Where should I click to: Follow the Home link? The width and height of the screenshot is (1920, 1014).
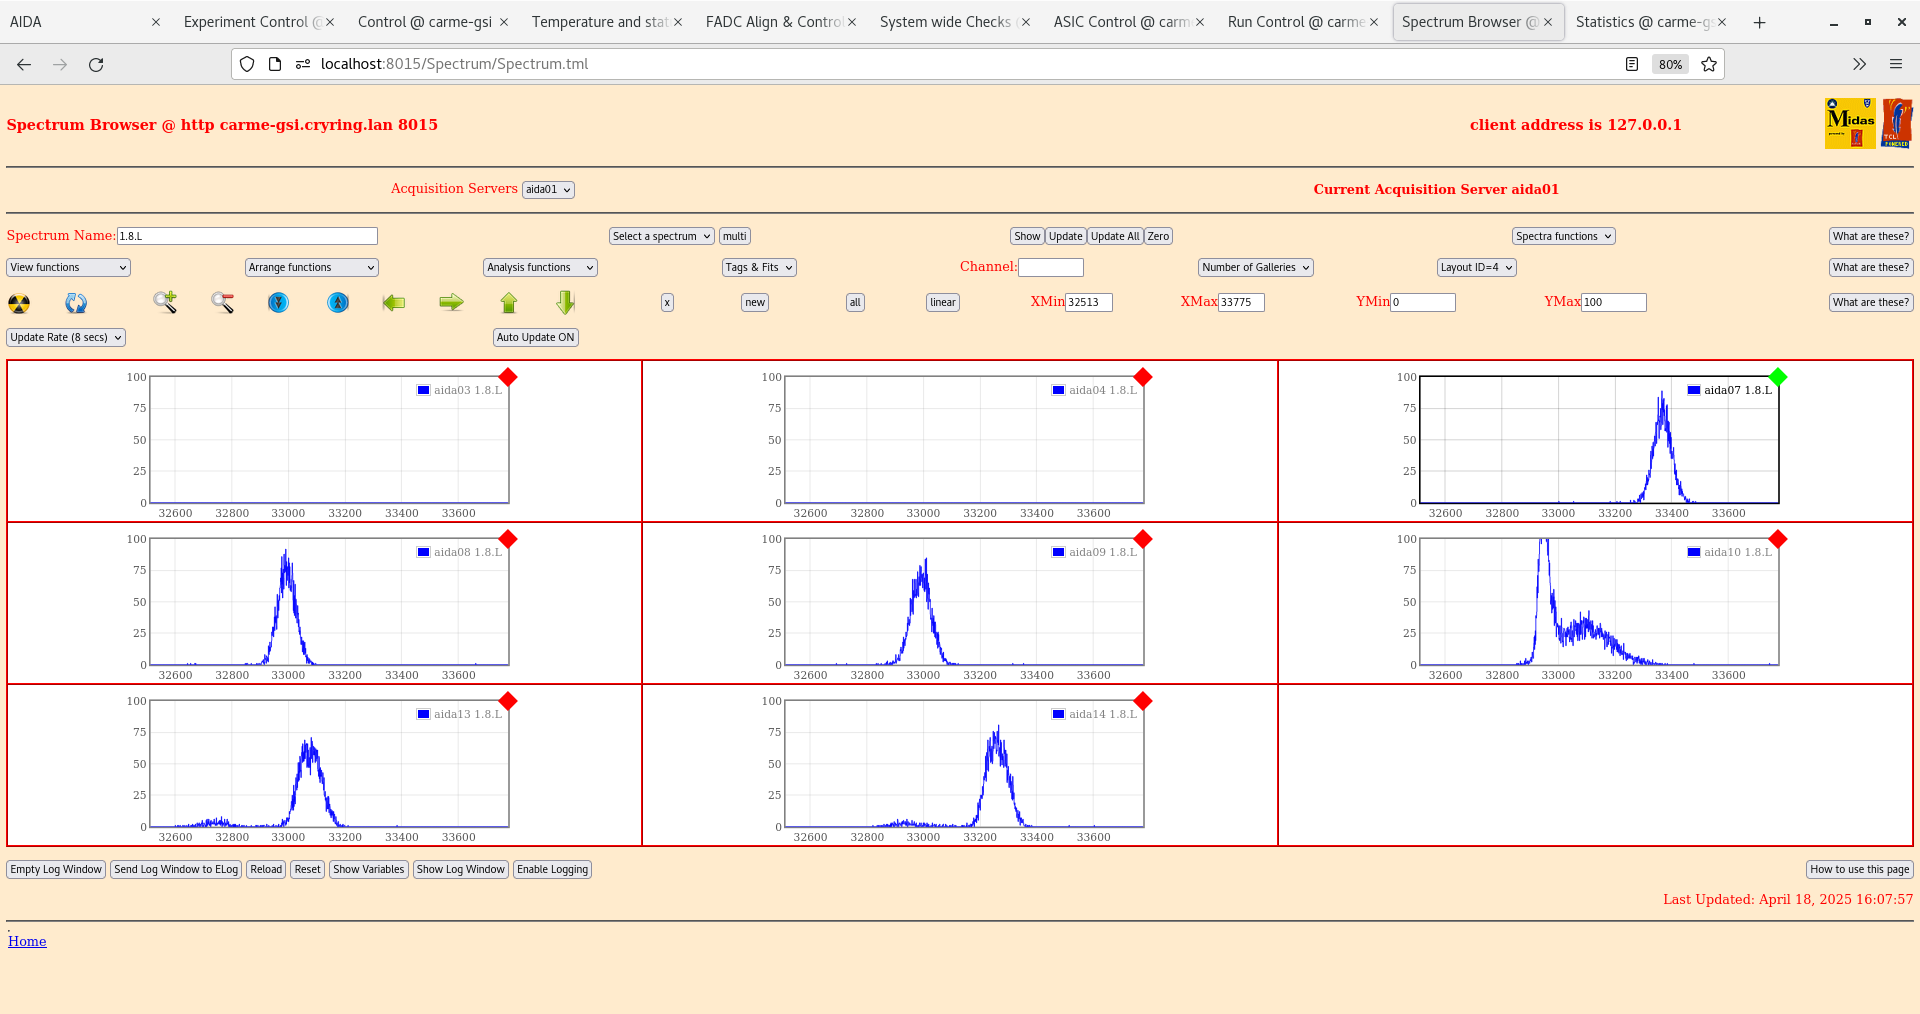(27, 941)
